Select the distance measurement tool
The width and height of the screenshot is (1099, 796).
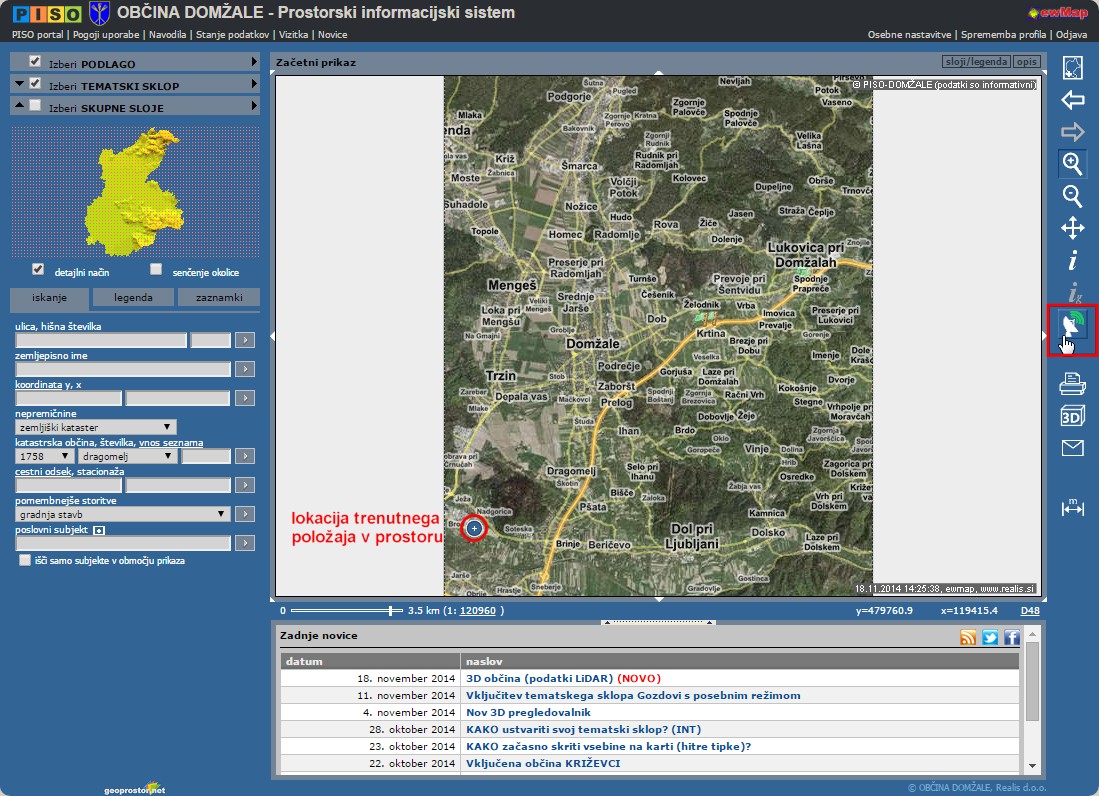1072,508
